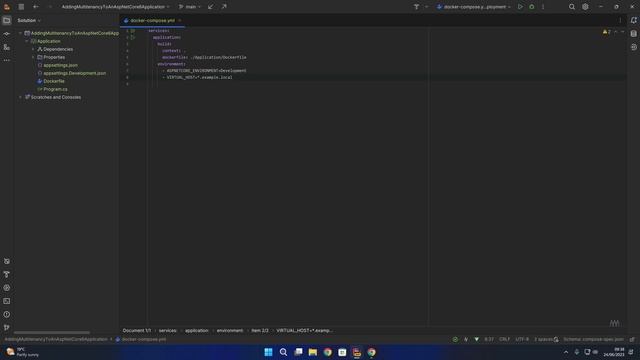
Task: Click the Item 2/2 breadcrumb
Action: pyautogui.click(x=260, y=331)
